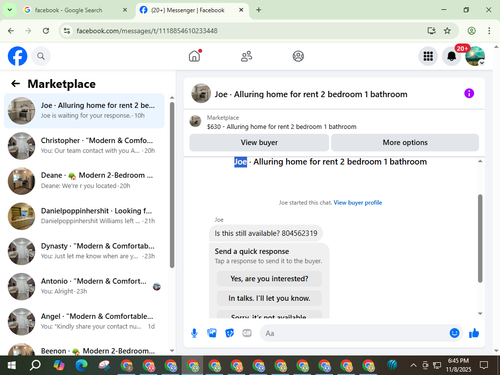Viewport: 500px width, 375px height.
Task: Click the $630 Alluring home listing text
Action: click(282, 127)
